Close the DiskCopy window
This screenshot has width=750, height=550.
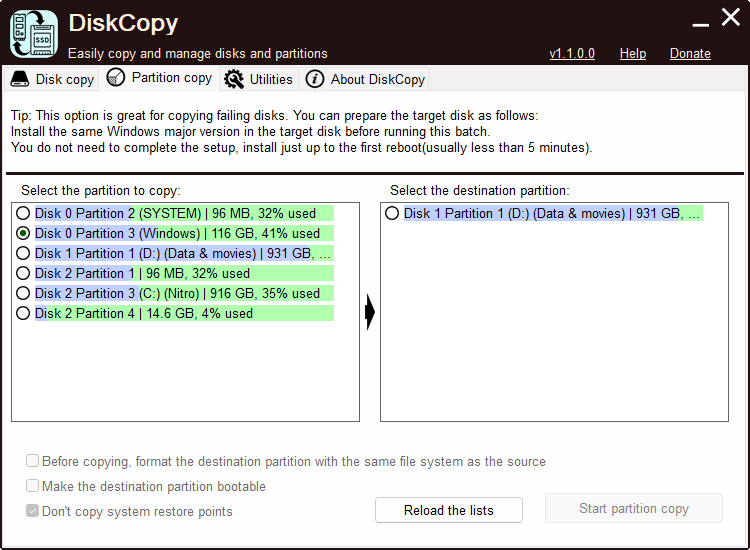(731, 17)
